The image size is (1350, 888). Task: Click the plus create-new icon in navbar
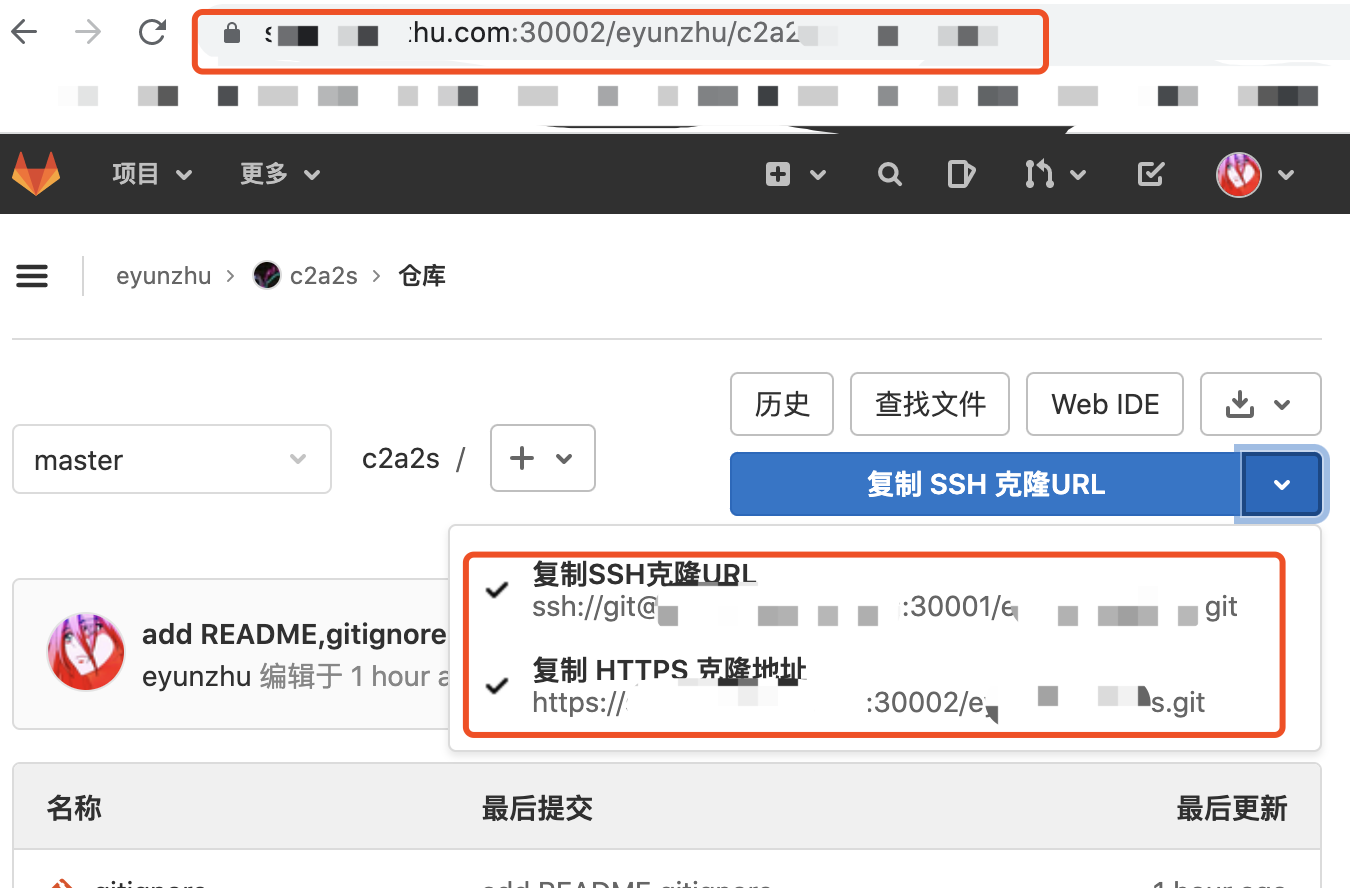tap(778, 175)
